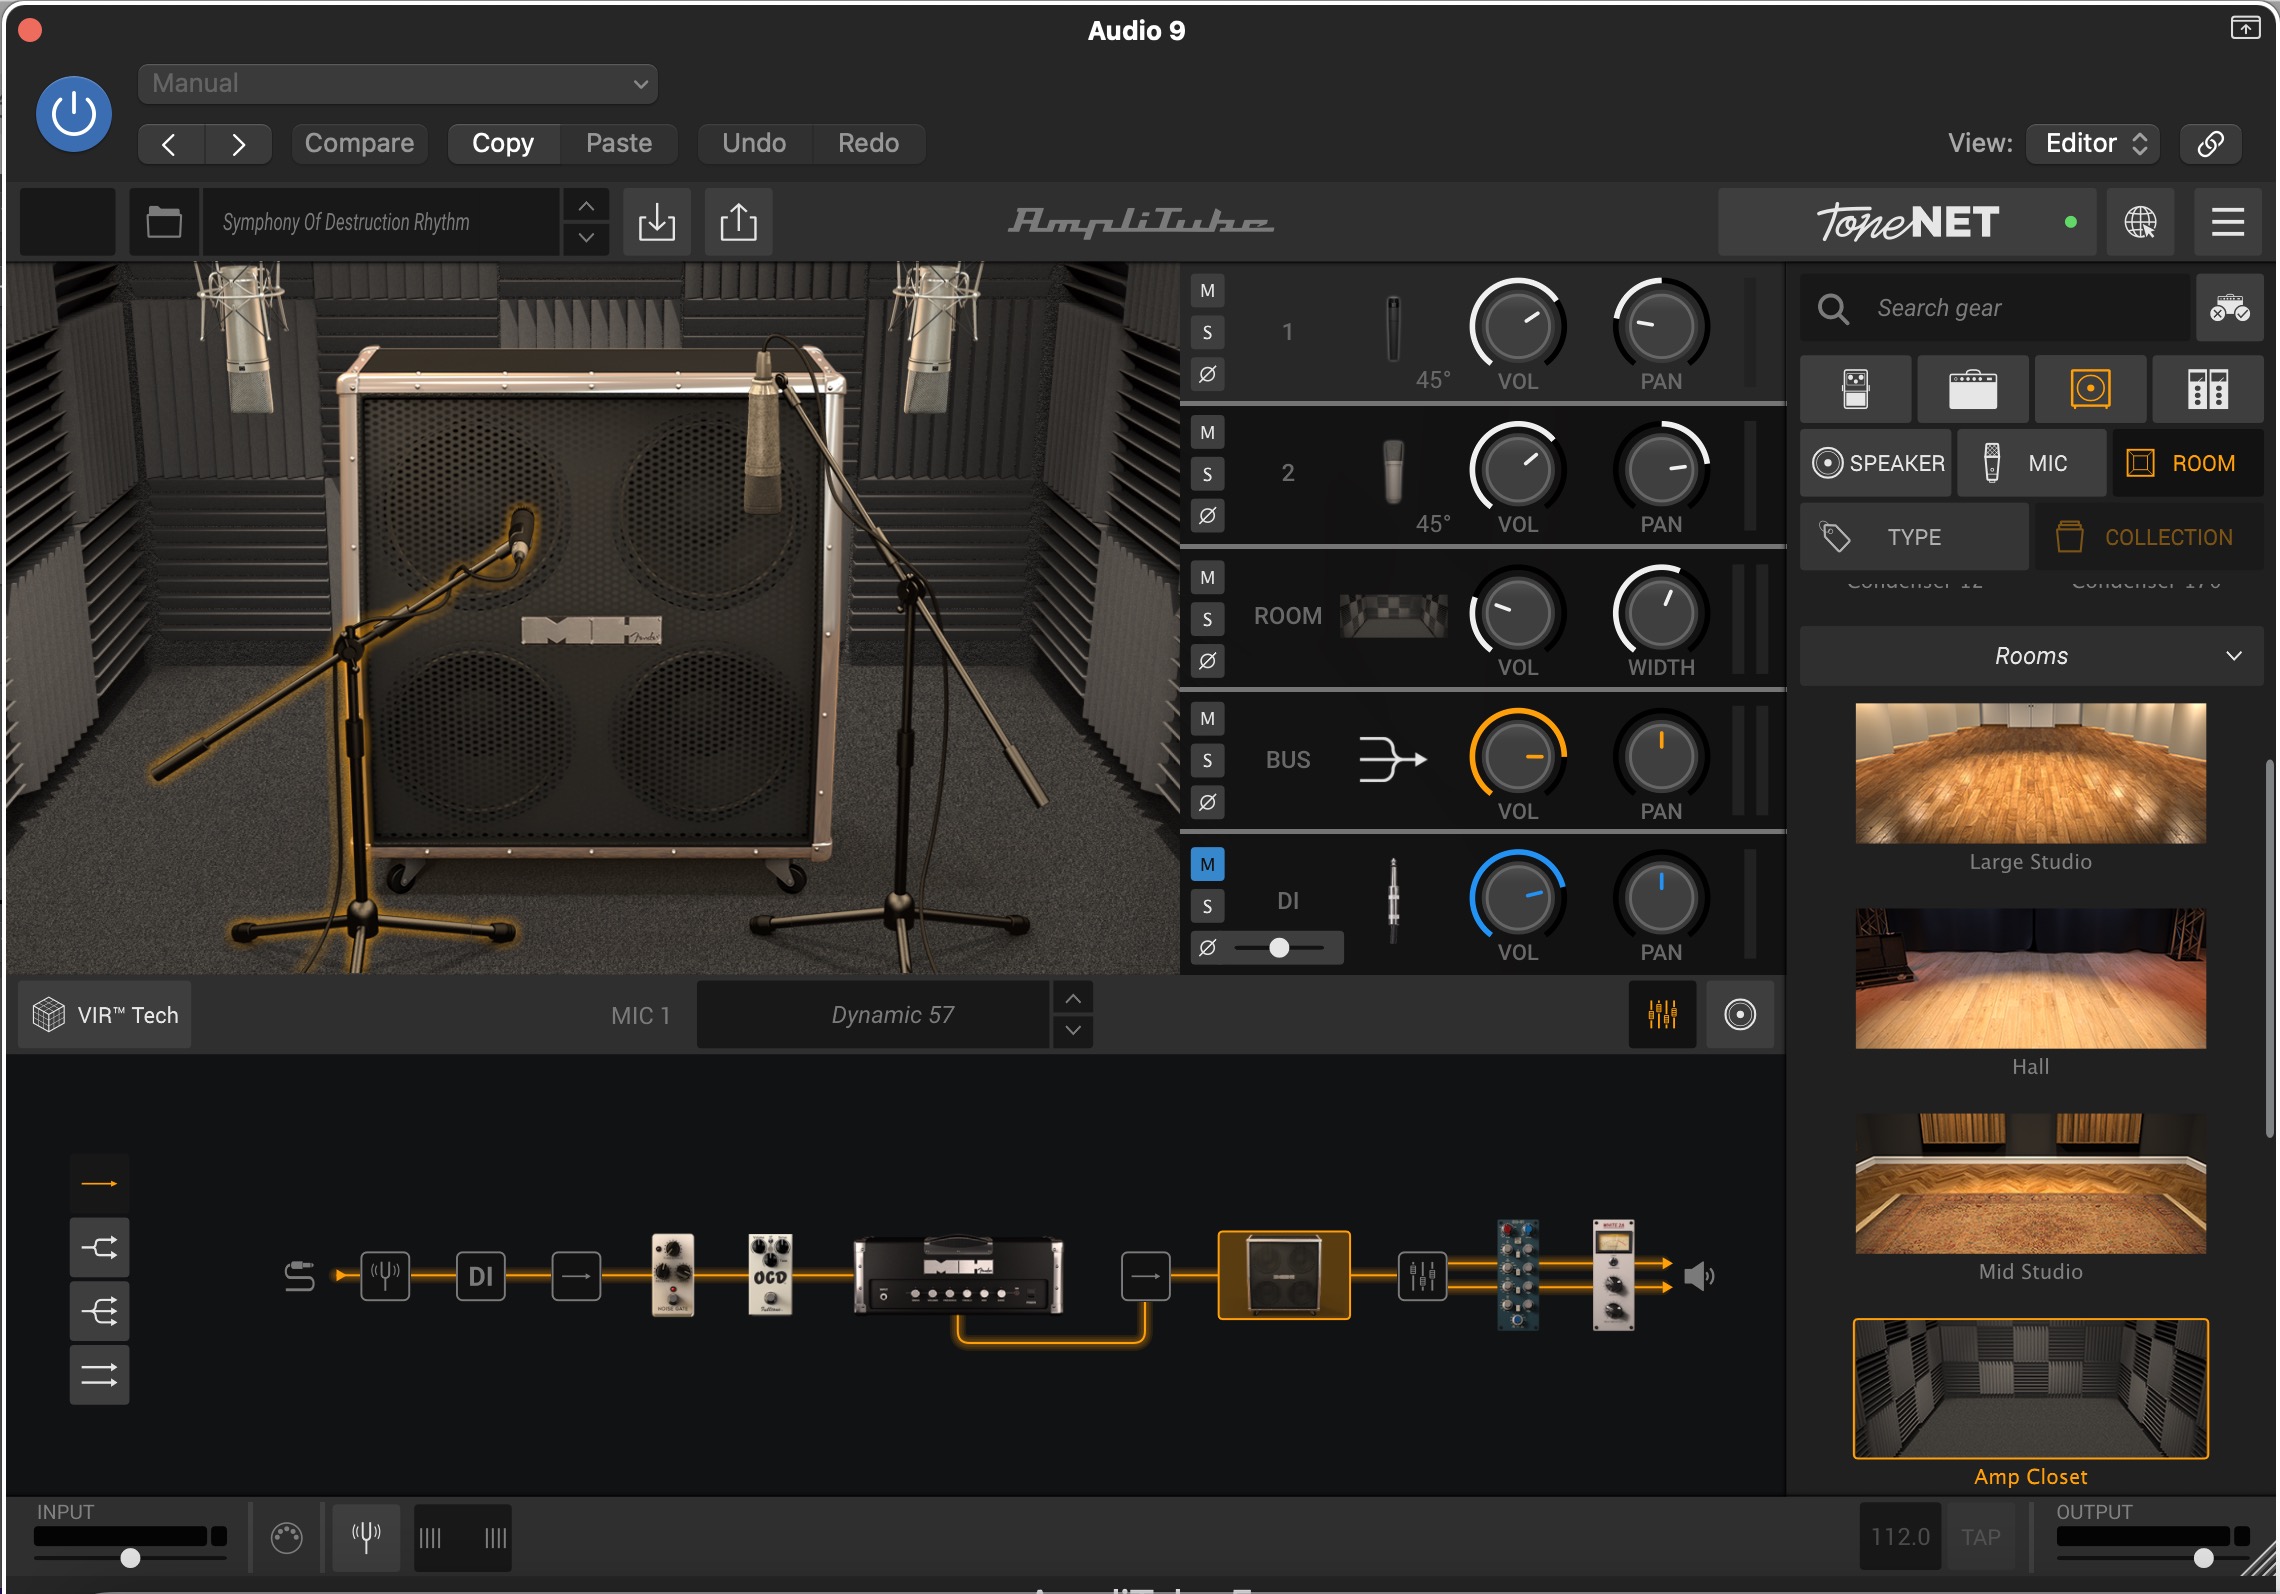Image resolution: width=2280 pixels, height=1594 pixels.
Task: Click the DI phase slider
Action: point(1279,948)
